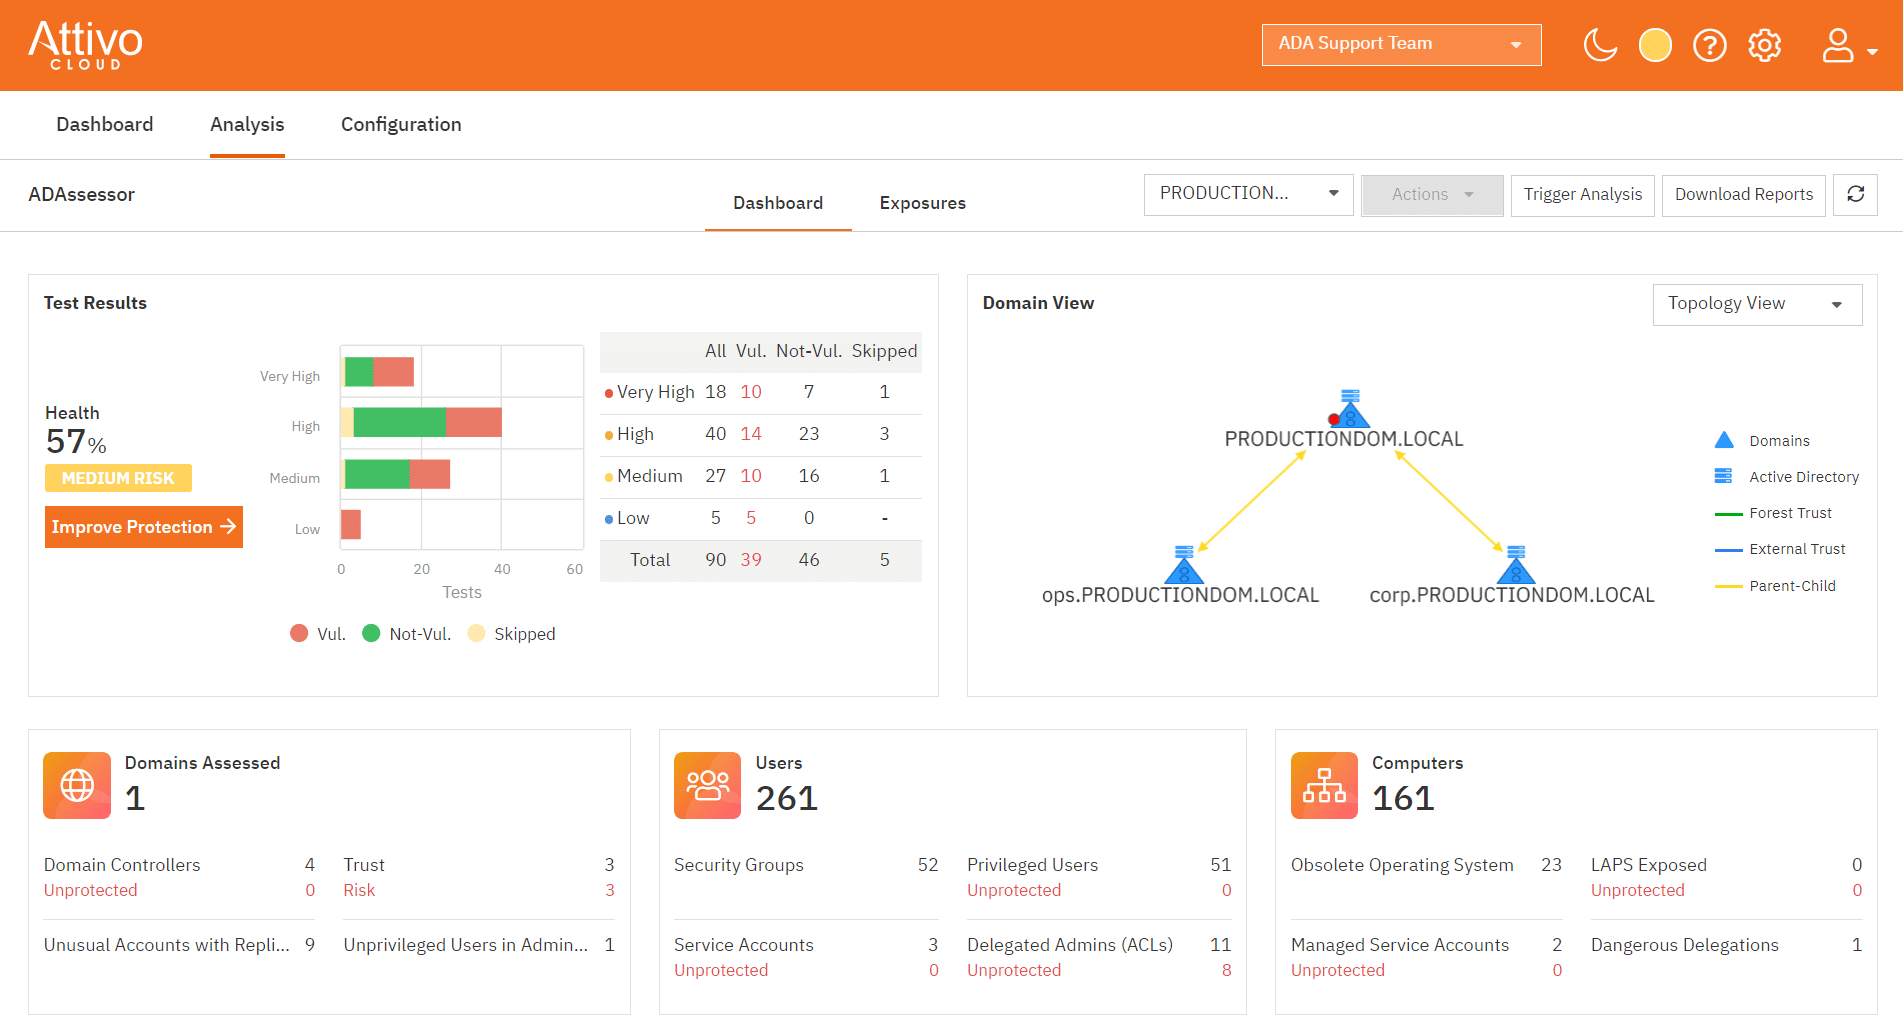Viewport: 1903px width, 1023px height.
Task: Open the Service Accounts link
Action: pos(744,945)
